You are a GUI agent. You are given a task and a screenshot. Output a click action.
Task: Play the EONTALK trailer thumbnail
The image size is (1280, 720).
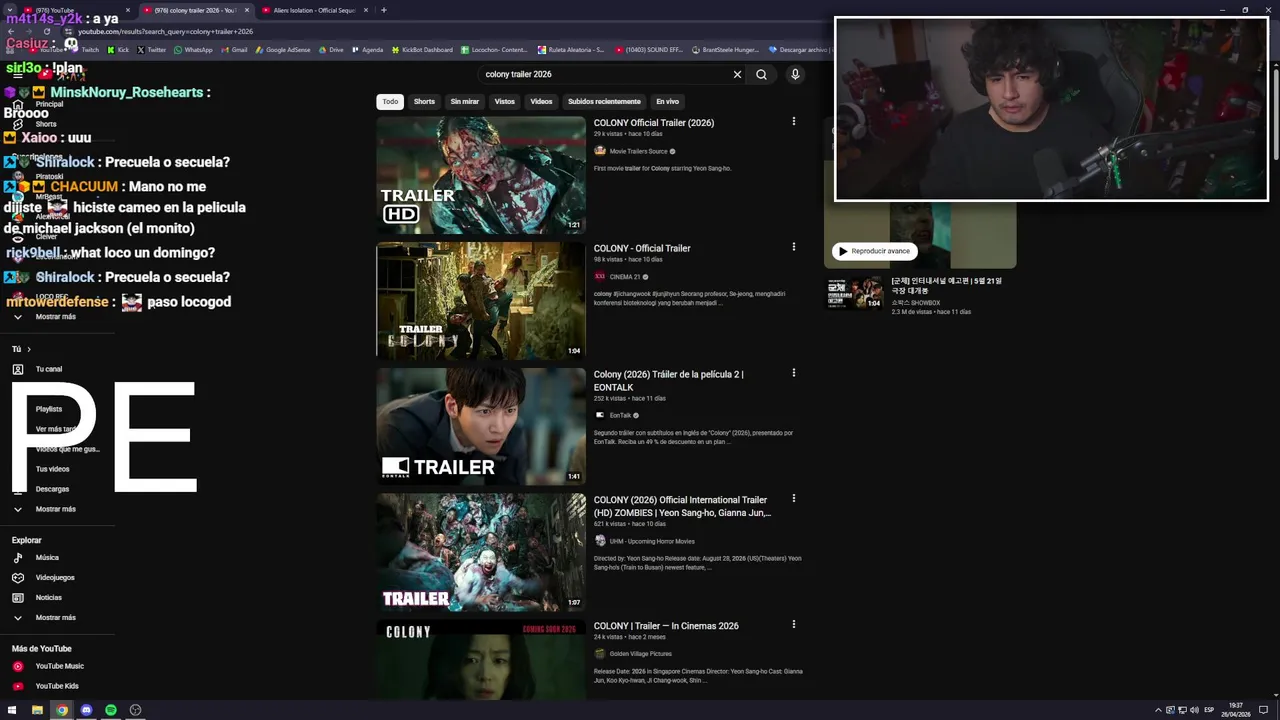(481, 426)
